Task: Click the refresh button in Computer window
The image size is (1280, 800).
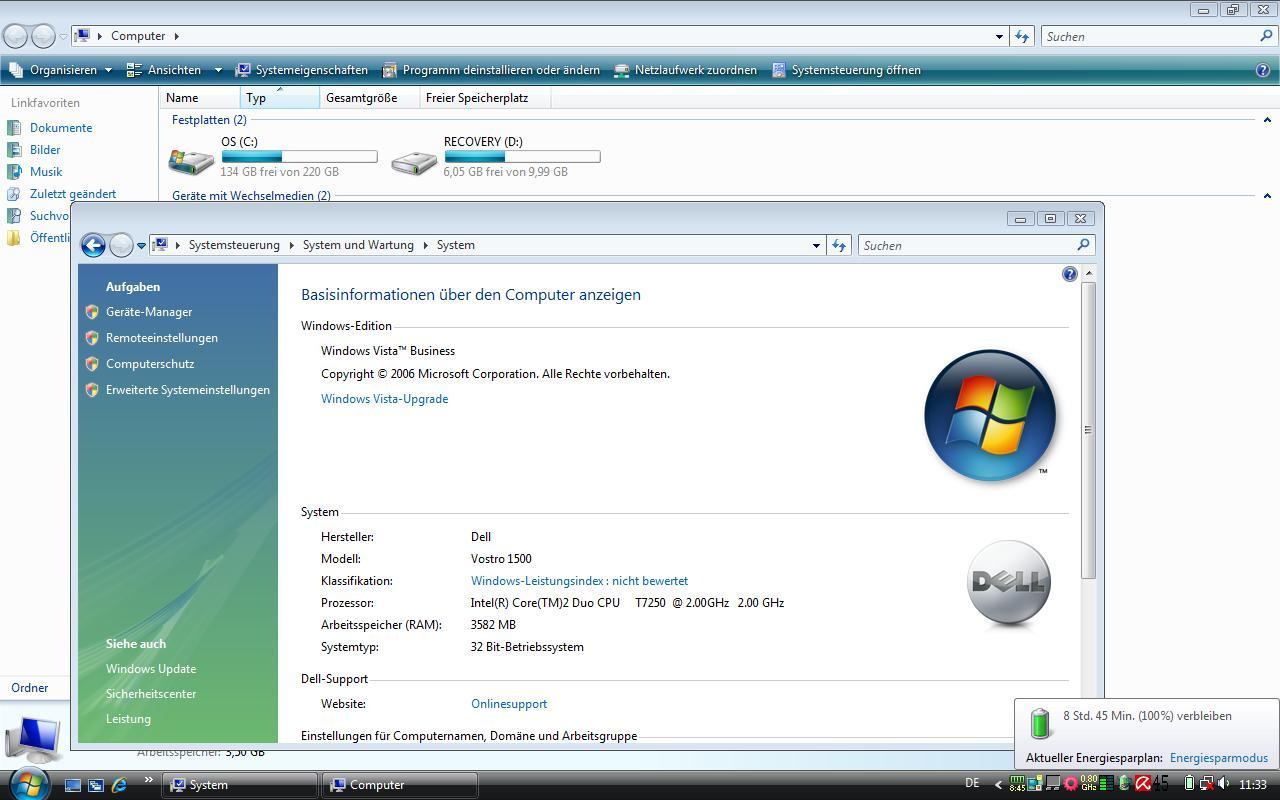Action: pyautogui.click(x=1021, y=36)
